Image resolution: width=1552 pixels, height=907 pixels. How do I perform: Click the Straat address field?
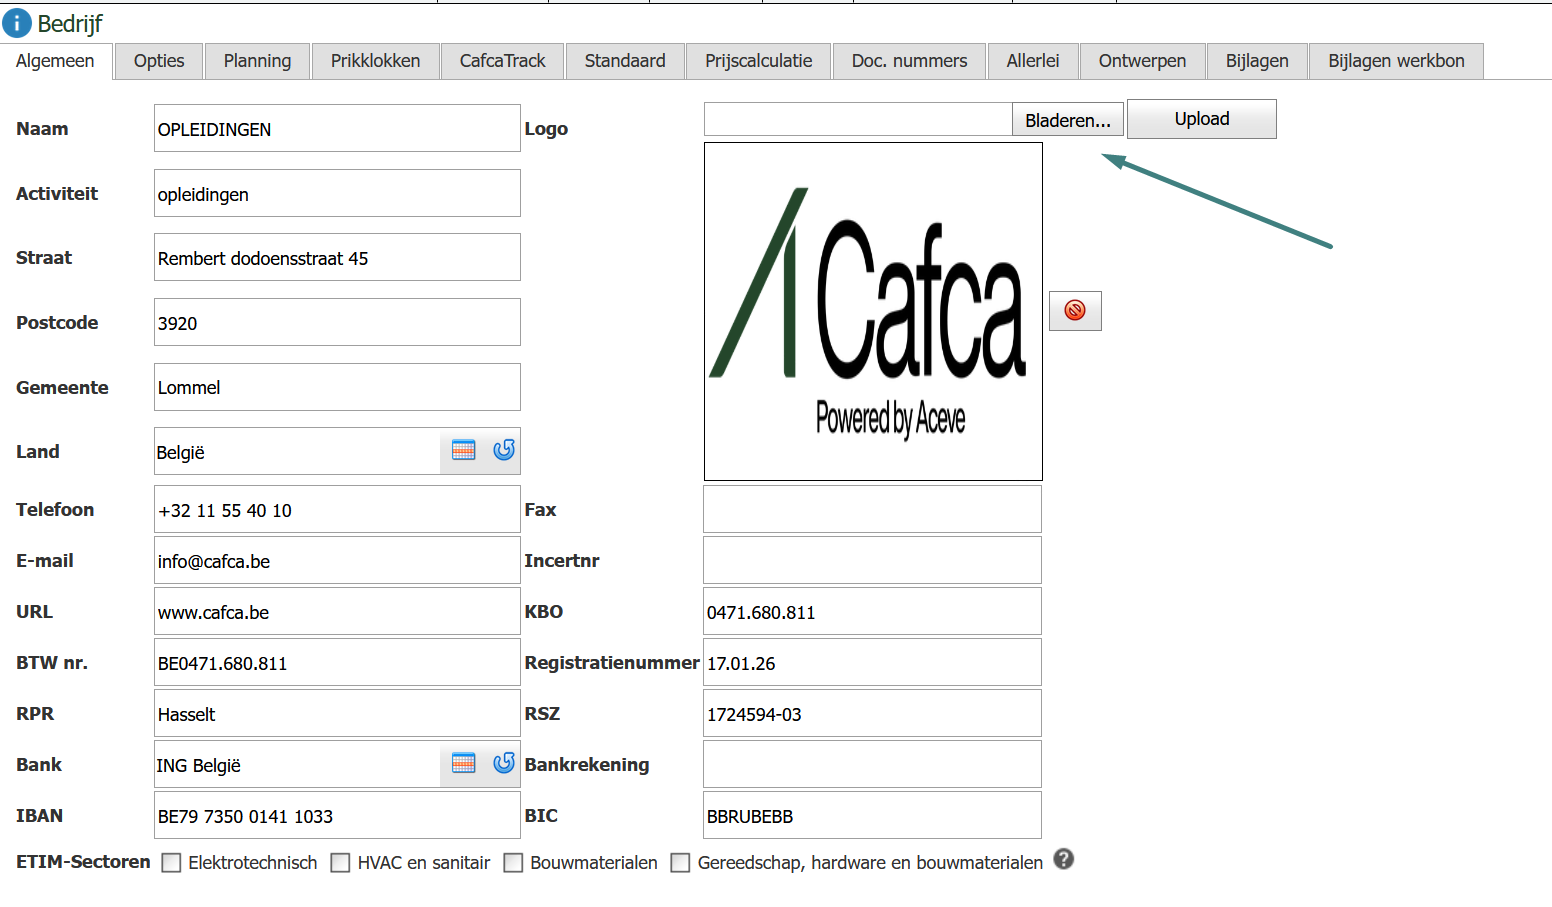coord(337,257)
